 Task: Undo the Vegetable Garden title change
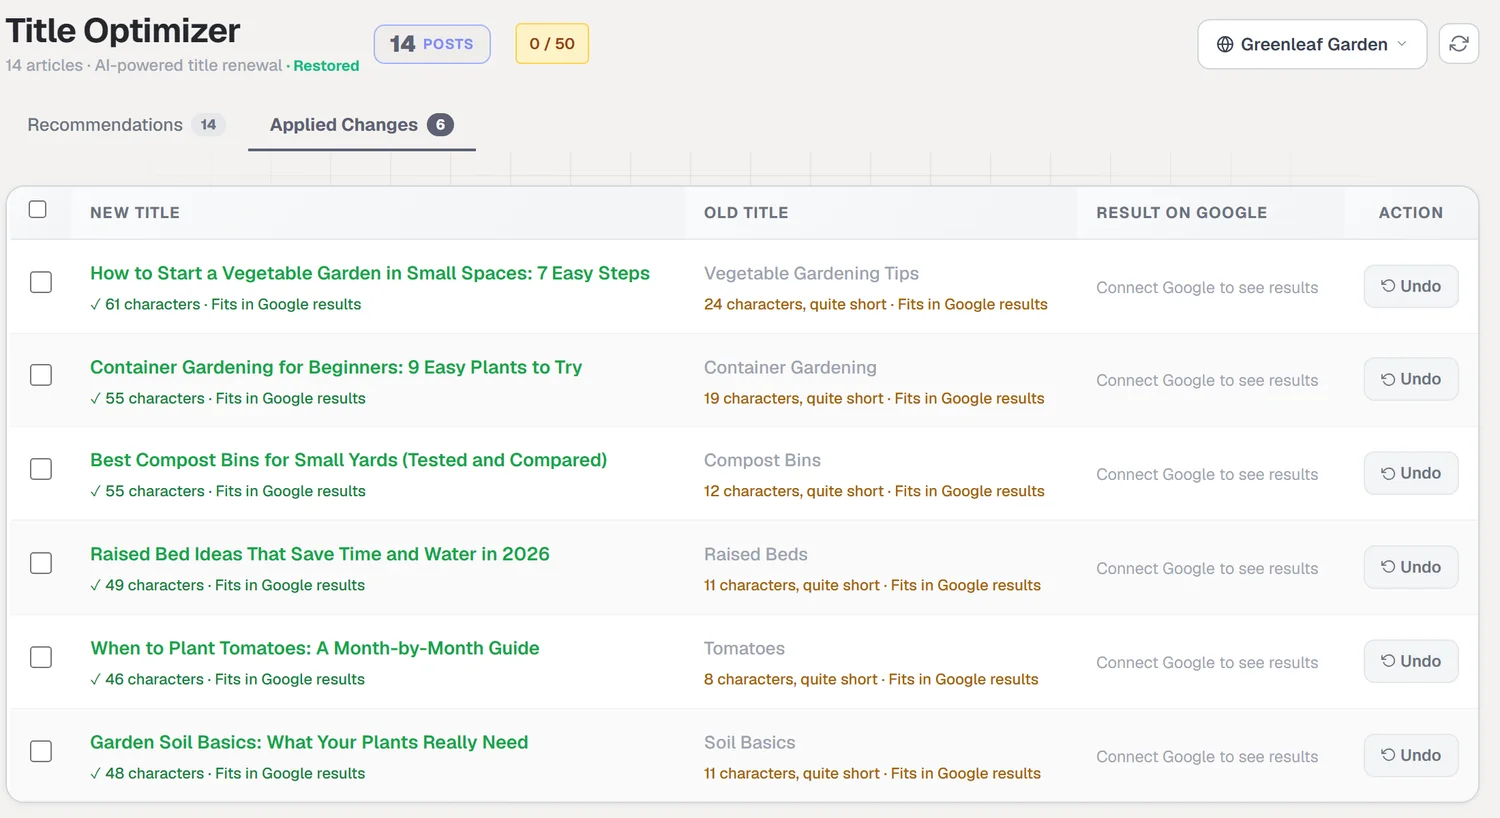pyautogui.click(x=1411, y=286)
